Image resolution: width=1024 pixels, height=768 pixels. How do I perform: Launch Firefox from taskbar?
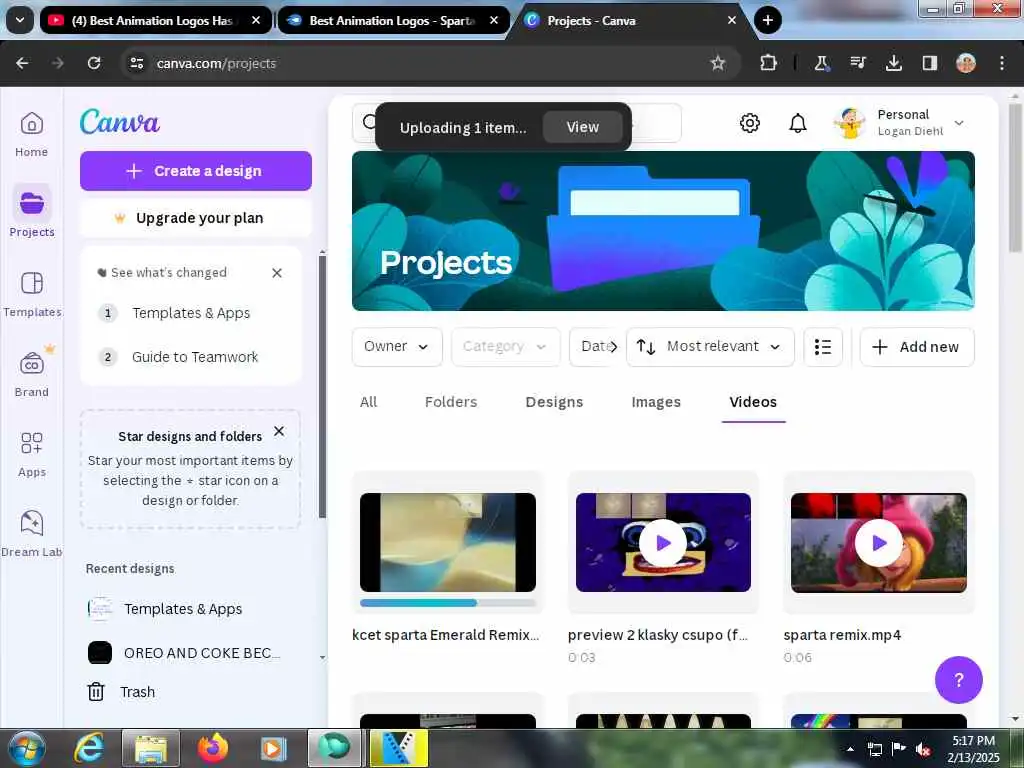[x=213, y=748]
